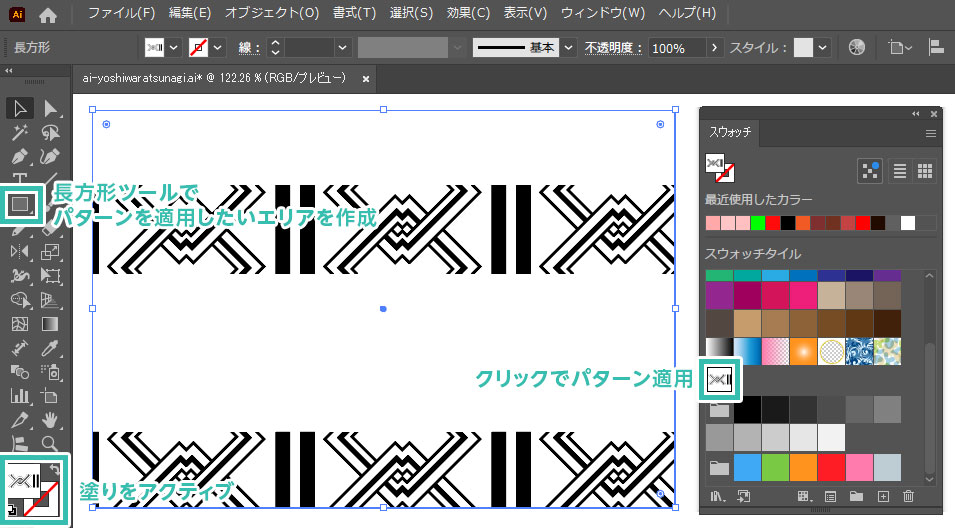The width and height of the screenshot is (955, 528).
Task: Open the stroke weight dropdown
Action: [x=343, y=48]
